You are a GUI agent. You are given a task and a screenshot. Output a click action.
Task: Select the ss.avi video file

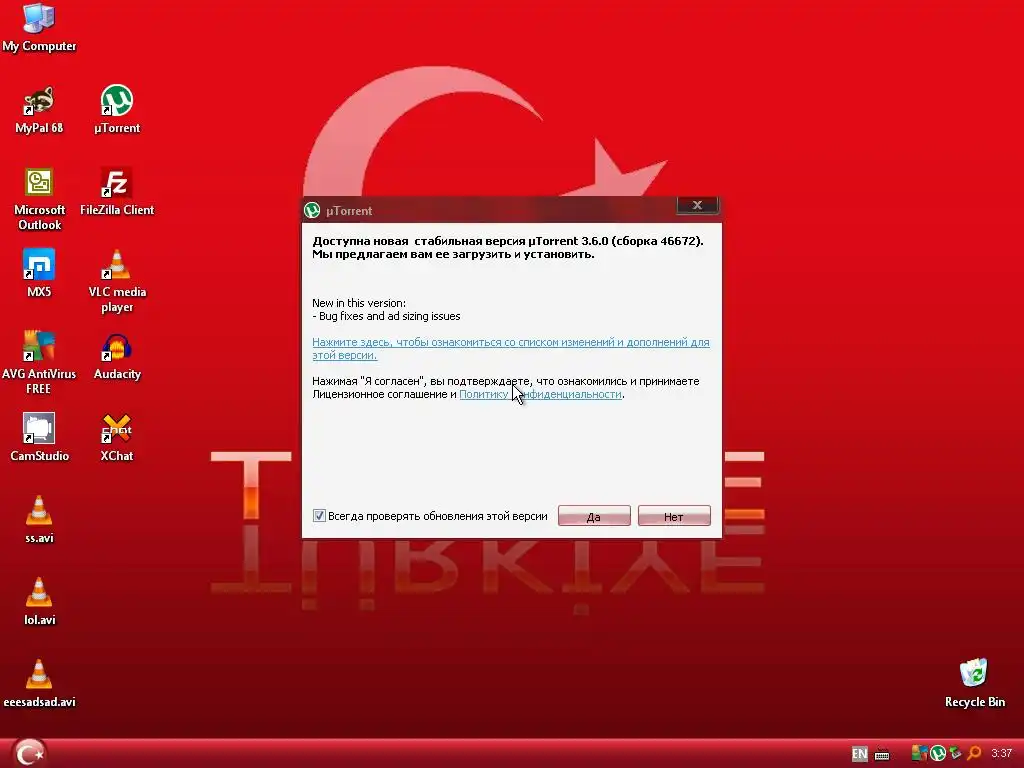click(39, 520)
